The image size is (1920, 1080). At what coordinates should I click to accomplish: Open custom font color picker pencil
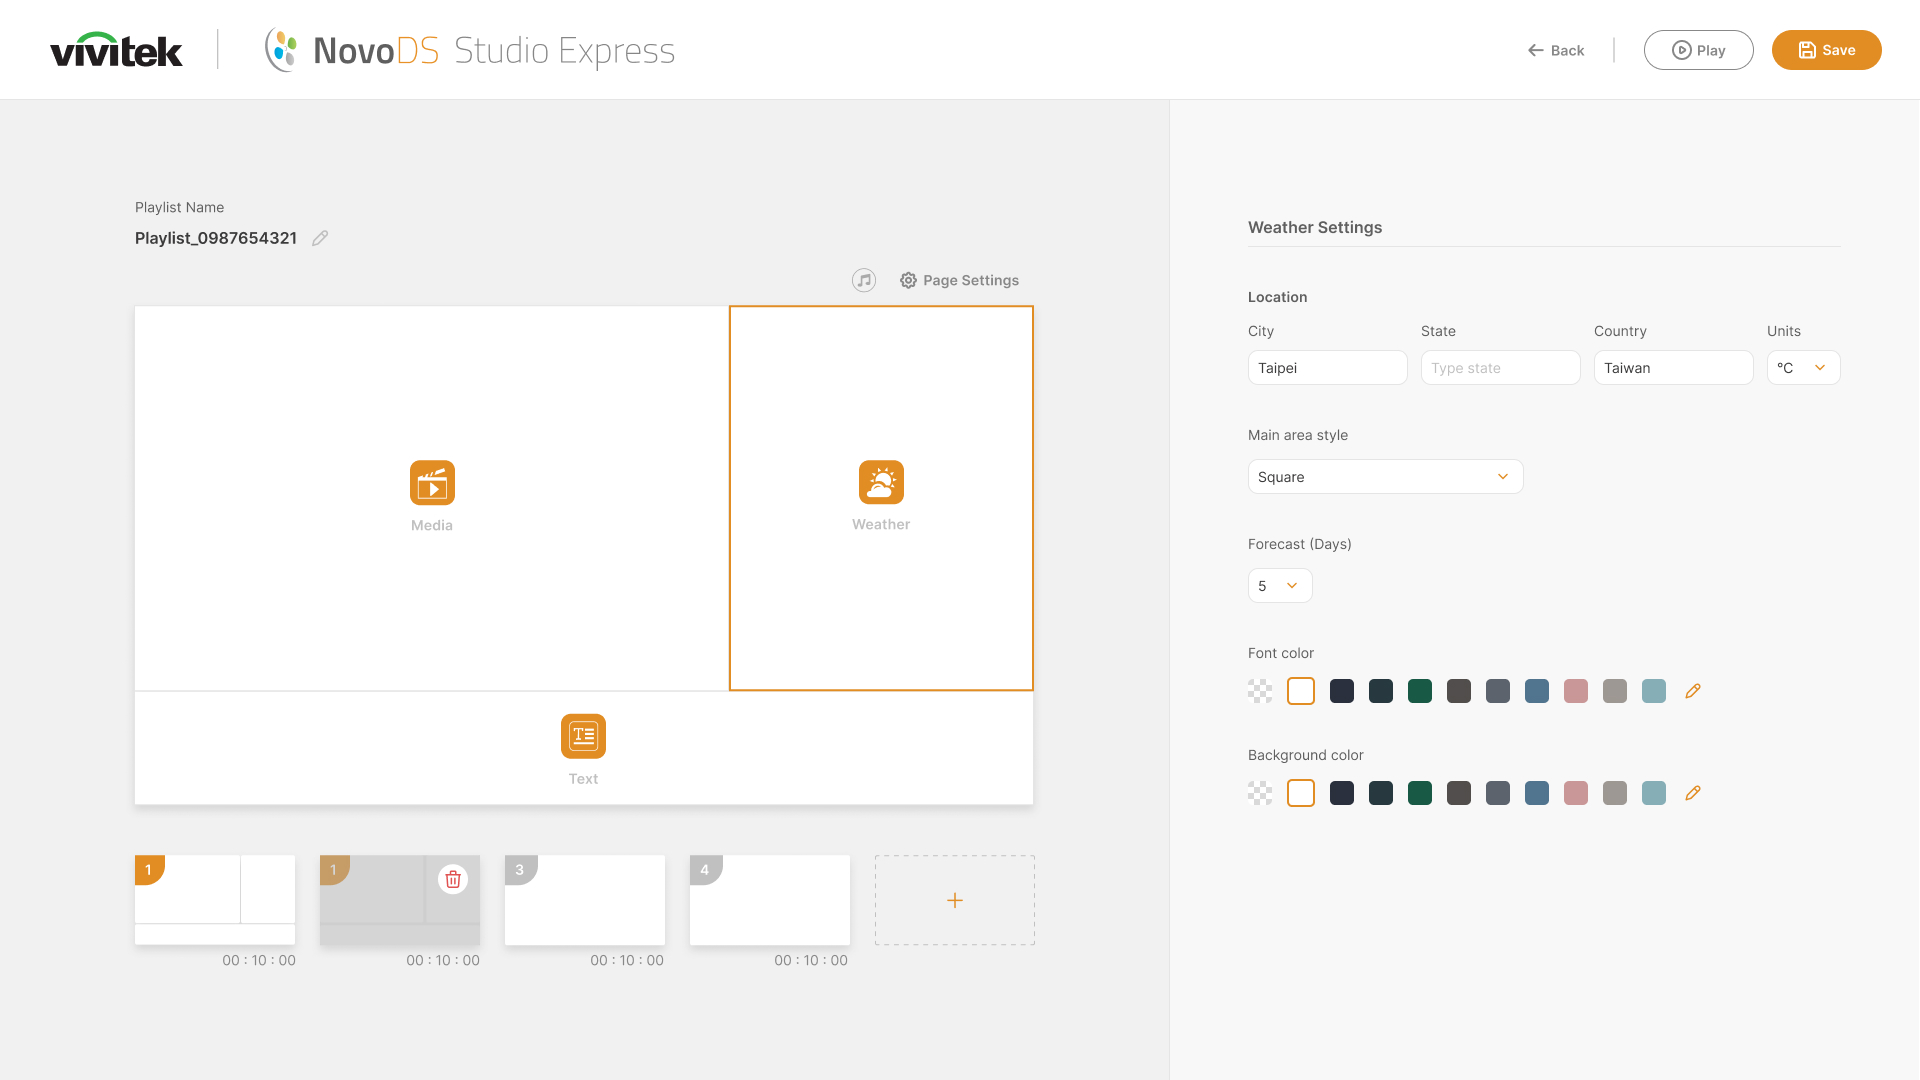click(1693, 691)
